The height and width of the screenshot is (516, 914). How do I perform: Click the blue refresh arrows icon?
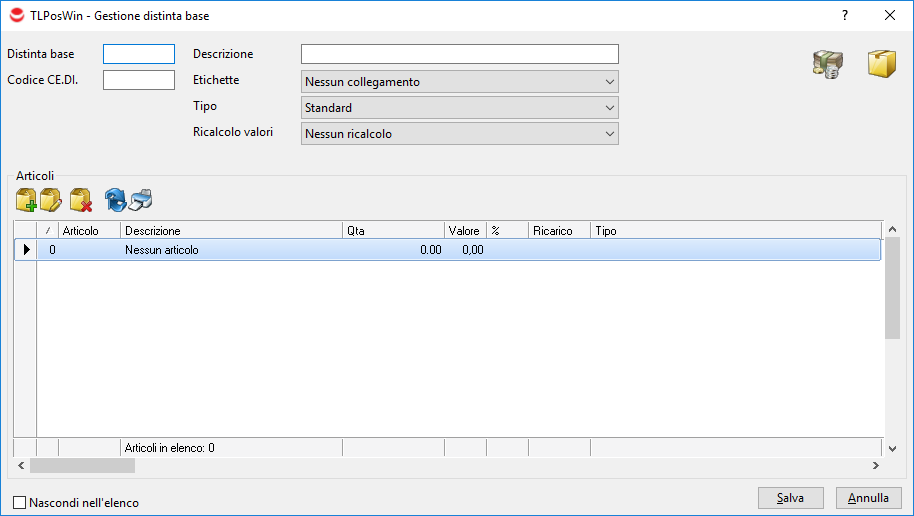point(116,199)
